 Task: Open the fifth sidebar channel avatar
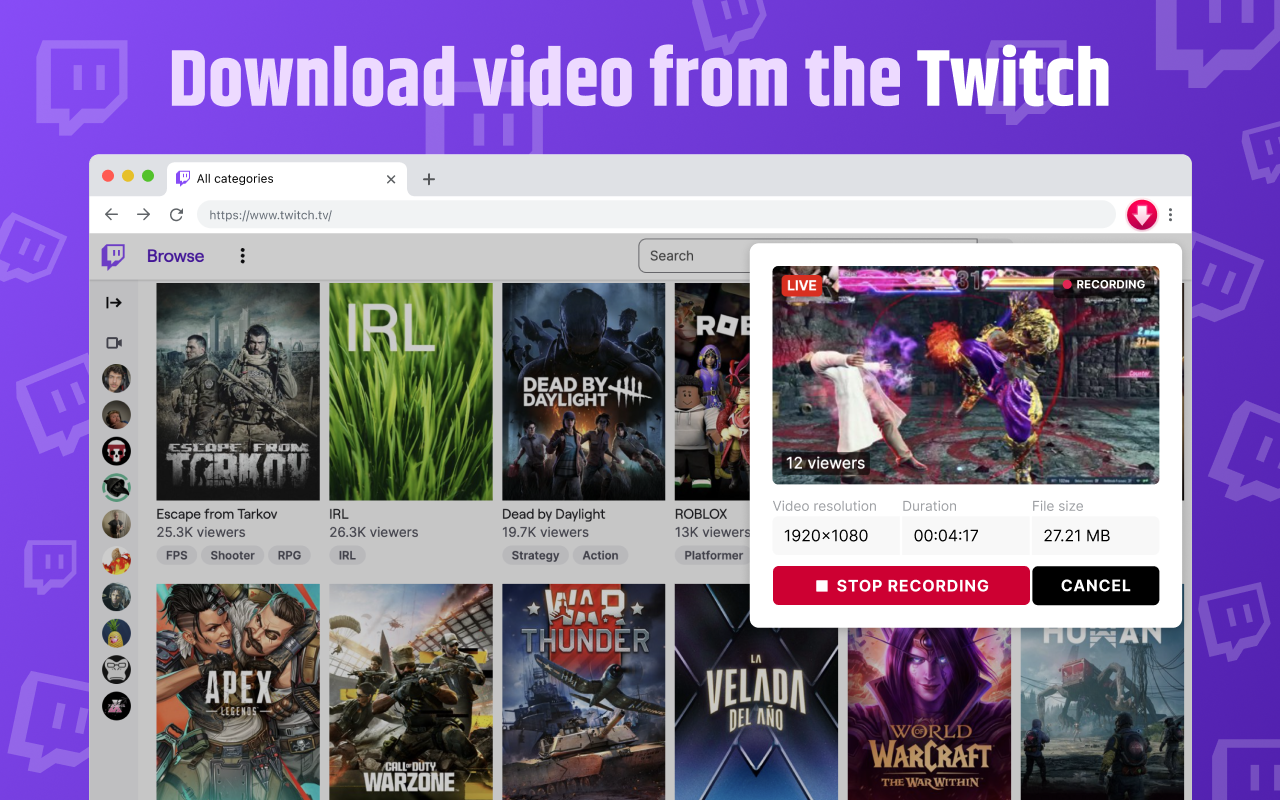pos(116,524)
